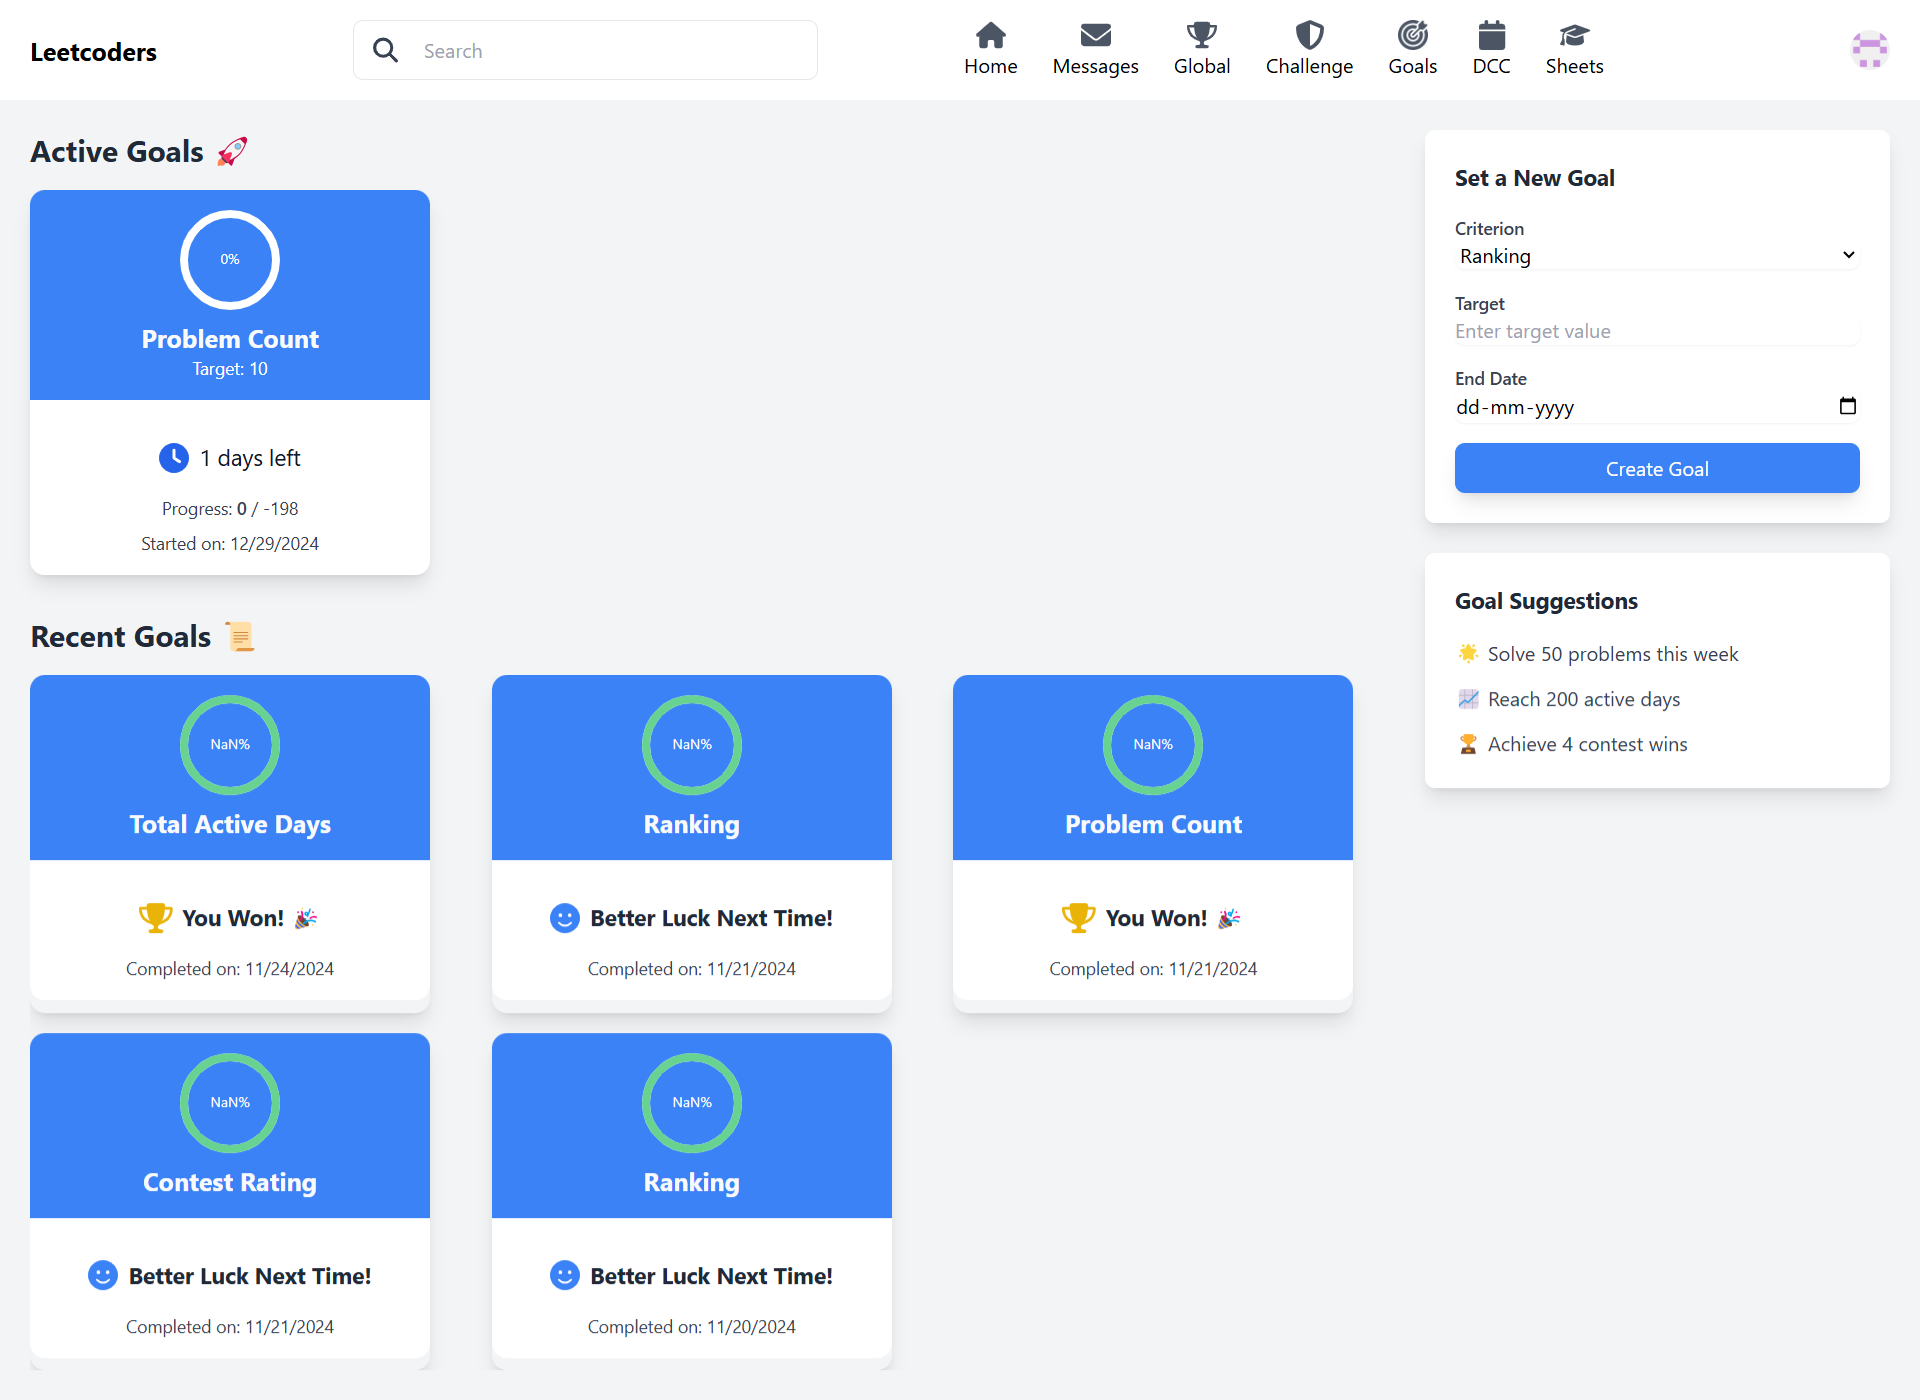The width and height of the screenshot is (1920, 1400).
Task: Click the Create Goal button
Action: coord(1656,468)
